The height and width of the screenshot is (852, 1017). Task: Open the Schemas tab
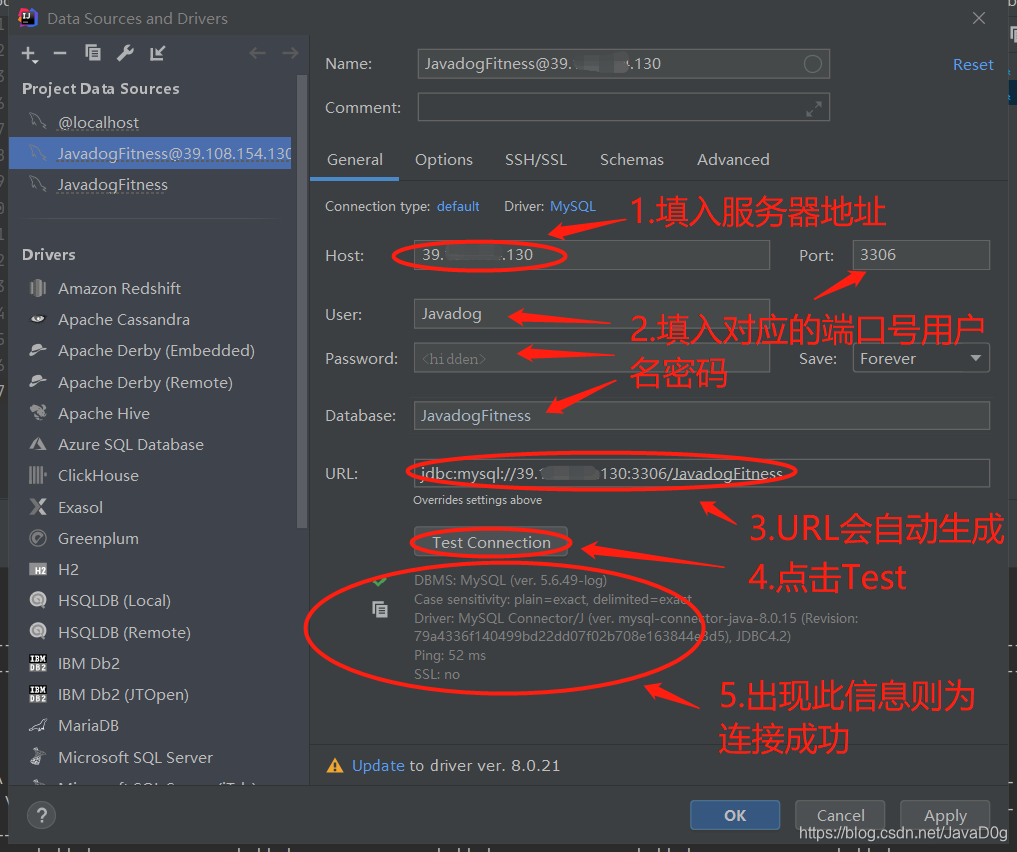click(632, 160)
